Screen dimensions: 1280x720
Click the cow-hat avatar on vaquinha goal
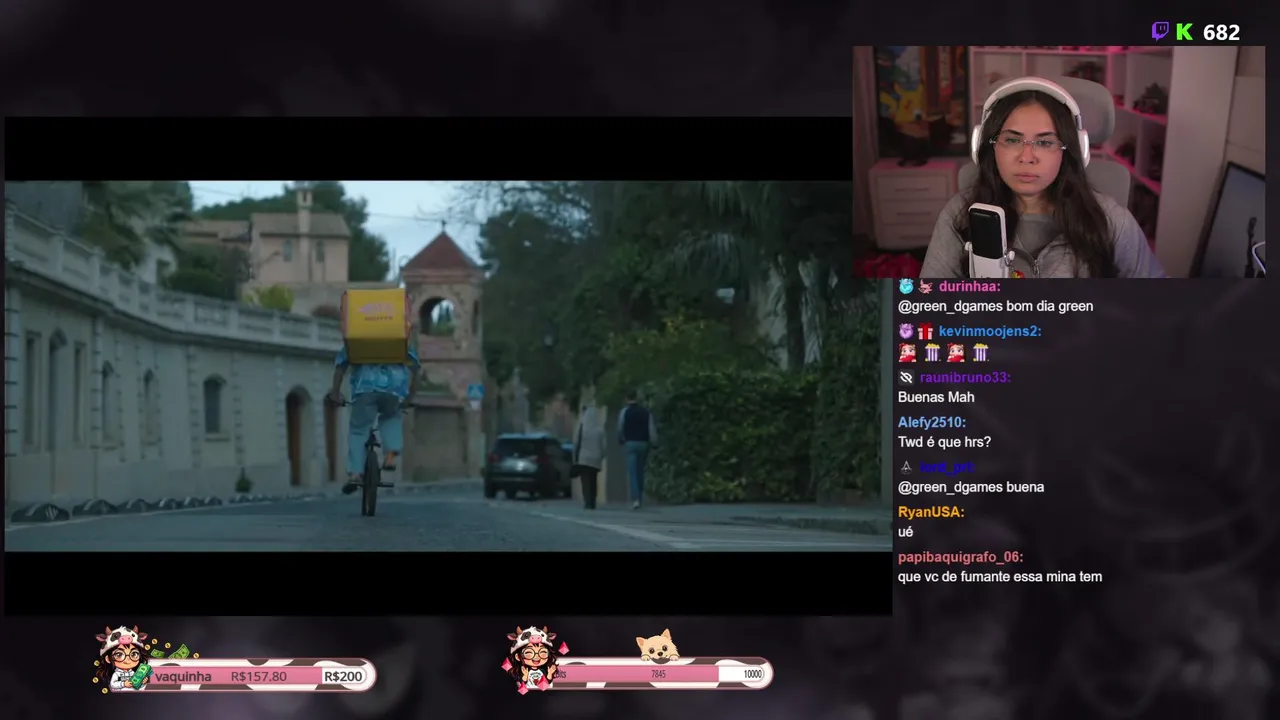point(122,658)
